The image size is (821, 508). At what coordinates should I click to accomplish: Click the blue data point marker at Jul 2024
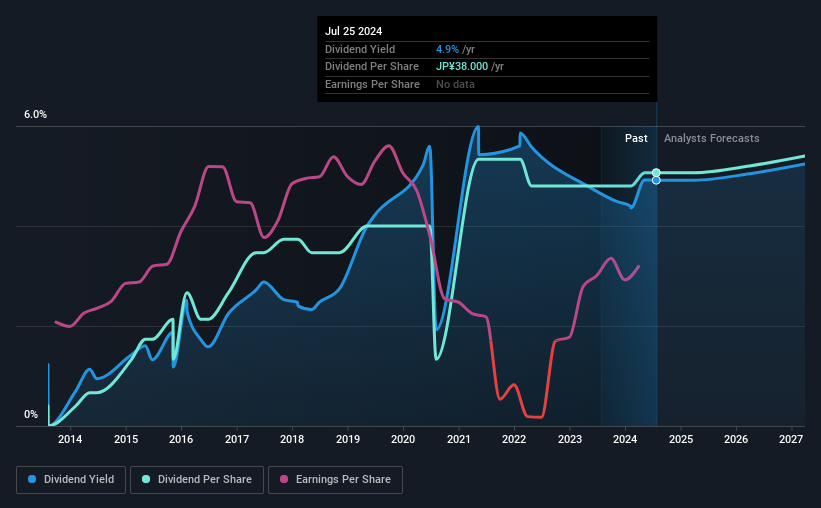656,181
